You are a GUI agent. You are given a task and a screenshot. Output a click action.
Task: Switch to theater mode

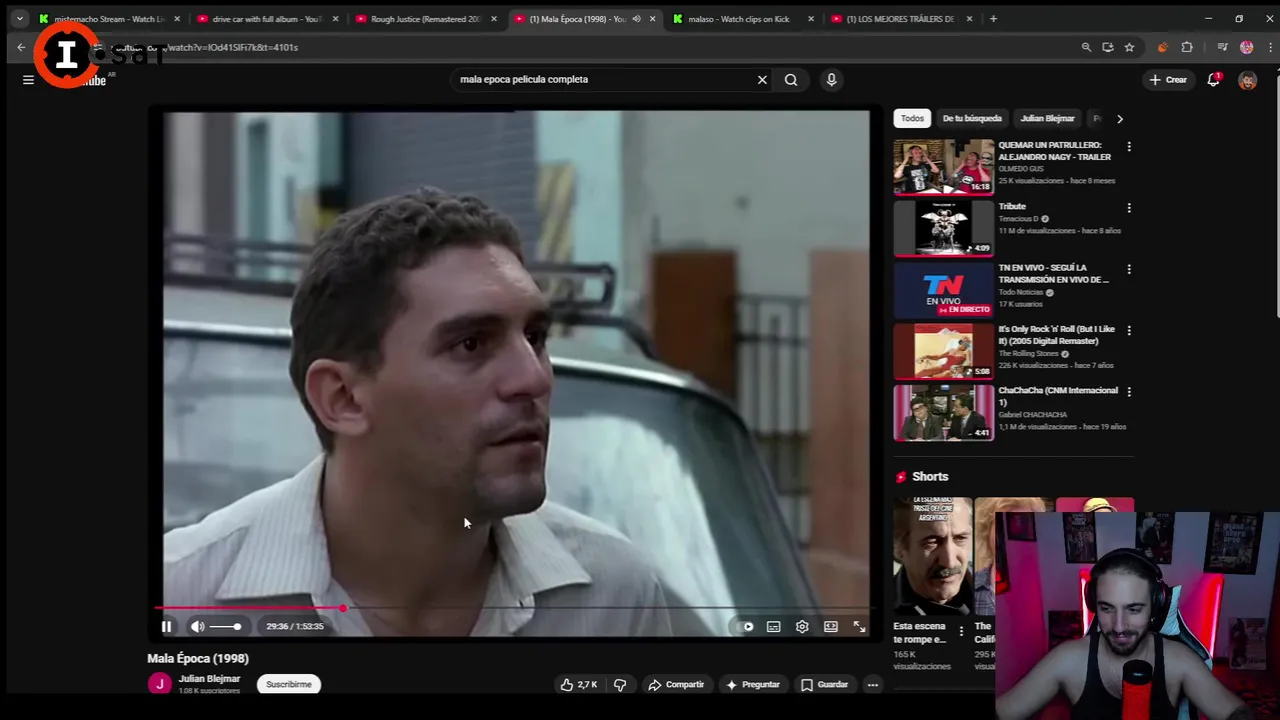[x=830, y=627]
